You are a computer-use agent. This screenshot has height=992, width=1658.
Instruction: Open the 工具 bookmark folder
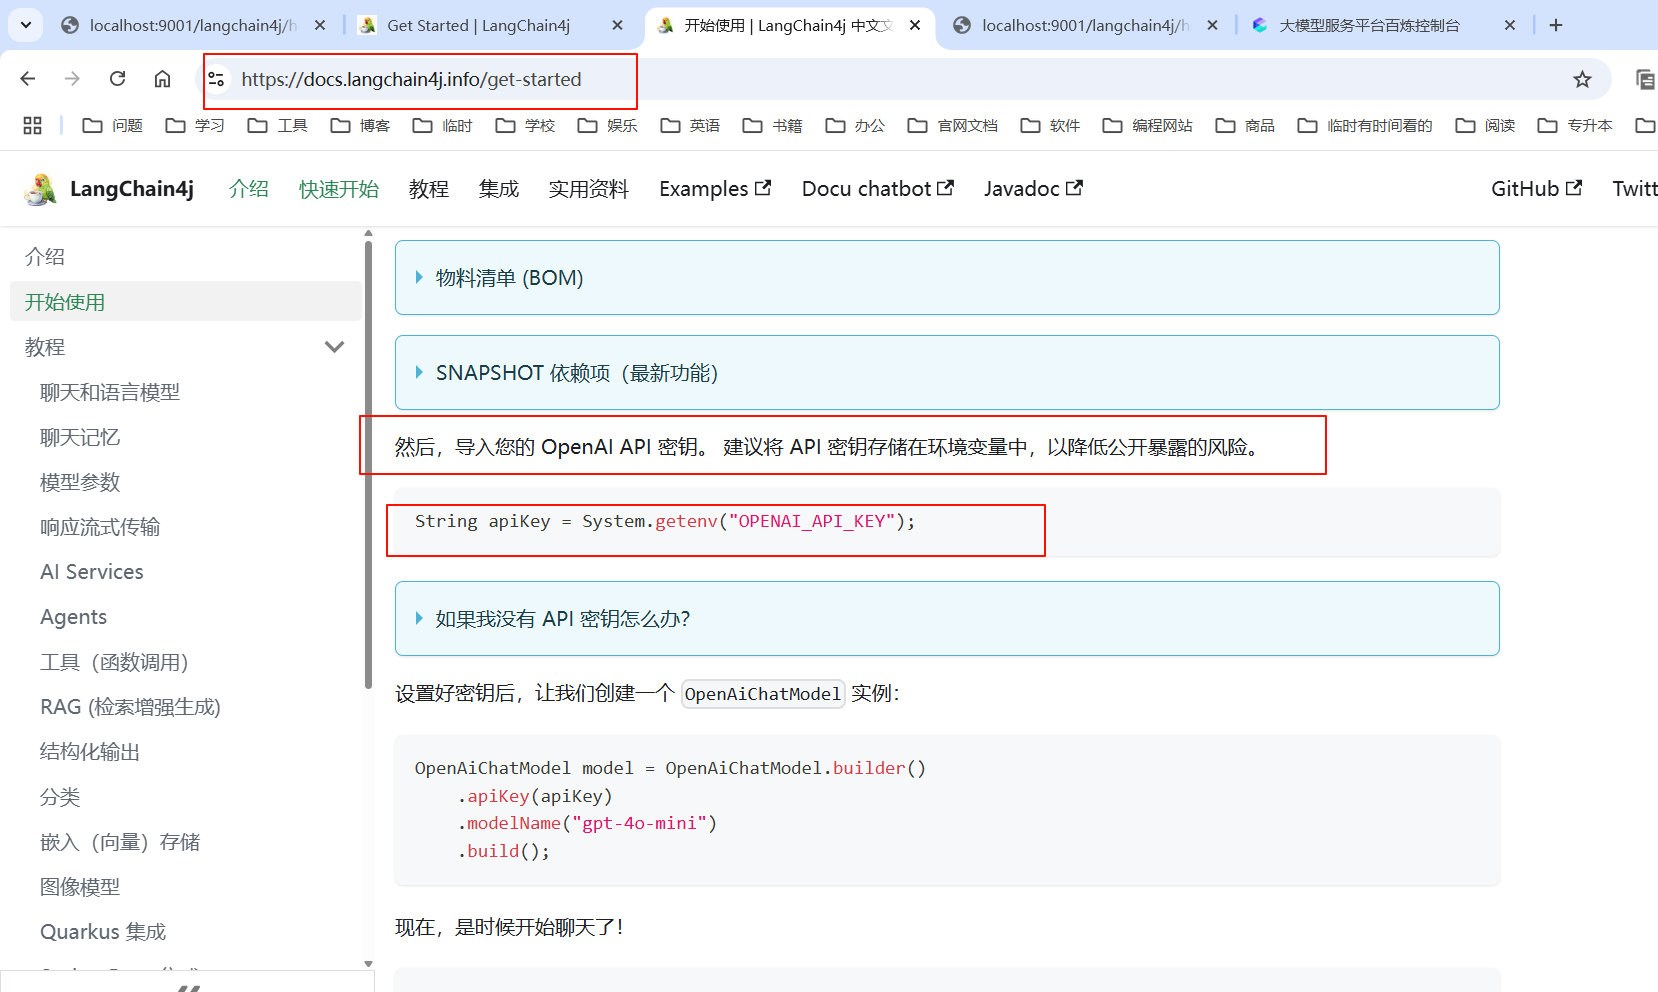[278, 125]
